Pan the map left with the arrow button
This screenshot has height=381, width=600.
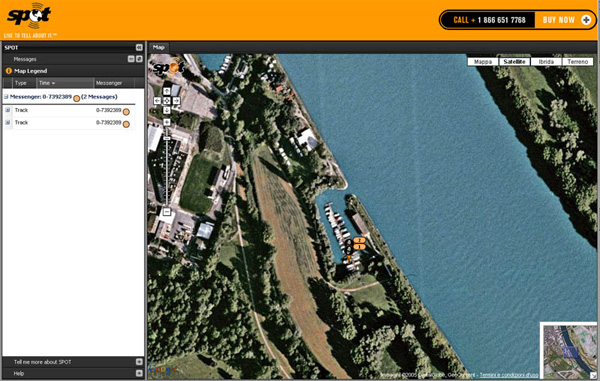(157, 101)
